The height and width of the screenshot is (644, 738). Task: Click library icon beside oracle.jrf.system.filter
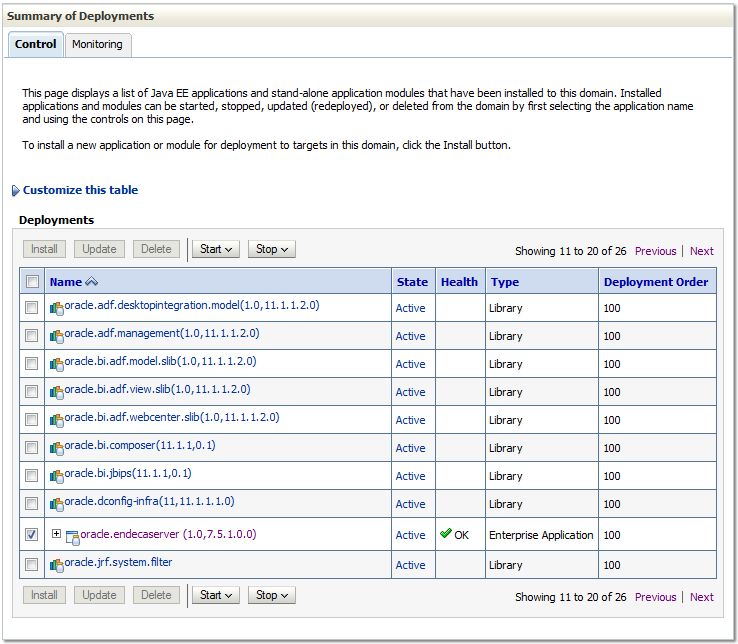click(x=56, y=565)
